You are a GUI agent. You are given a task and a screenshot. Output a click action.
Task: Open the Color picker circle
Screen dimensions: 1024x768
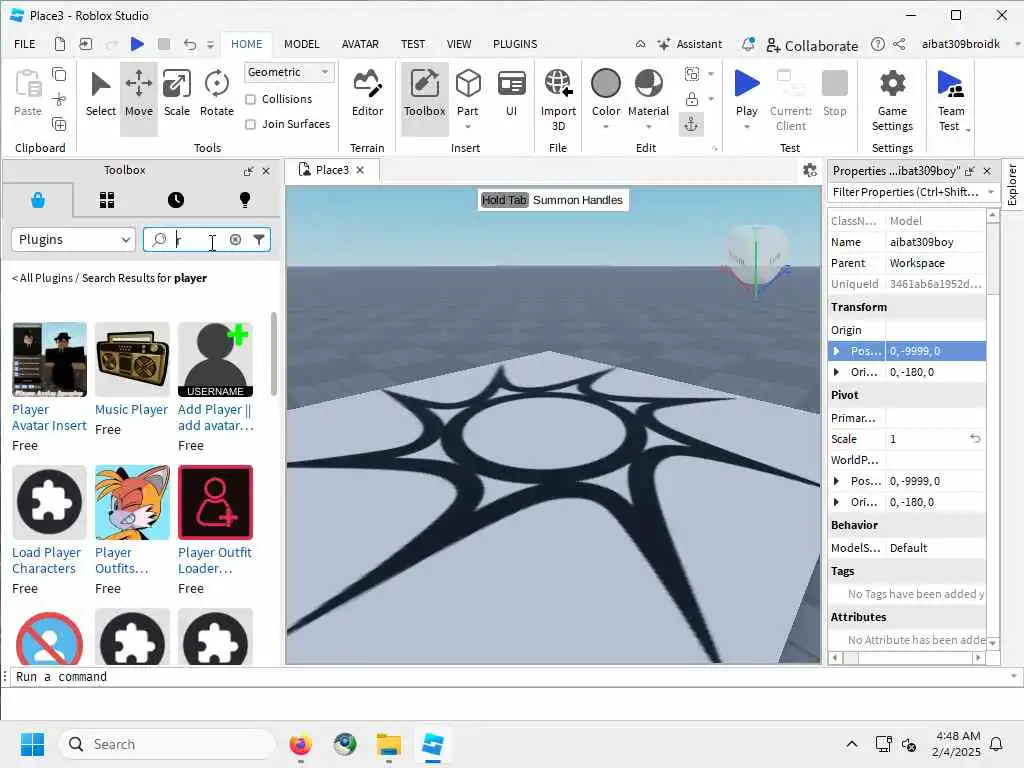[605, 84]
